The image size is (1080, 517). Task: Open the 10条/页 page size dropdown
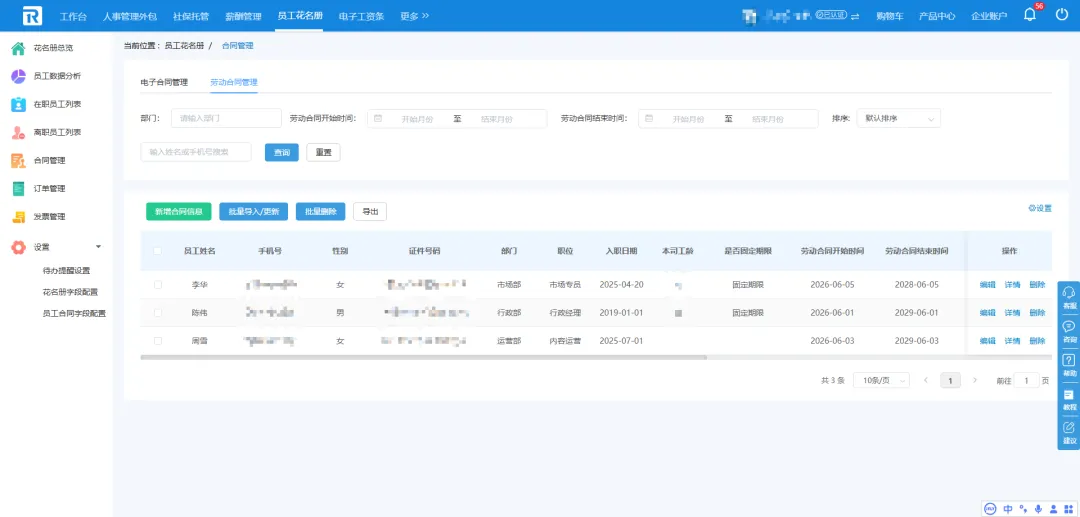point(881,380)
